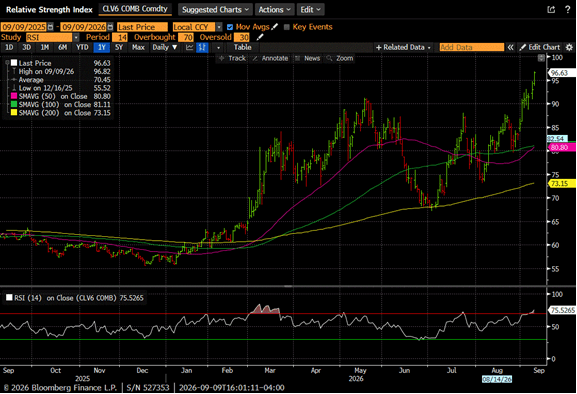Click the 96.63 last price axis label

[x=562, y=73]
